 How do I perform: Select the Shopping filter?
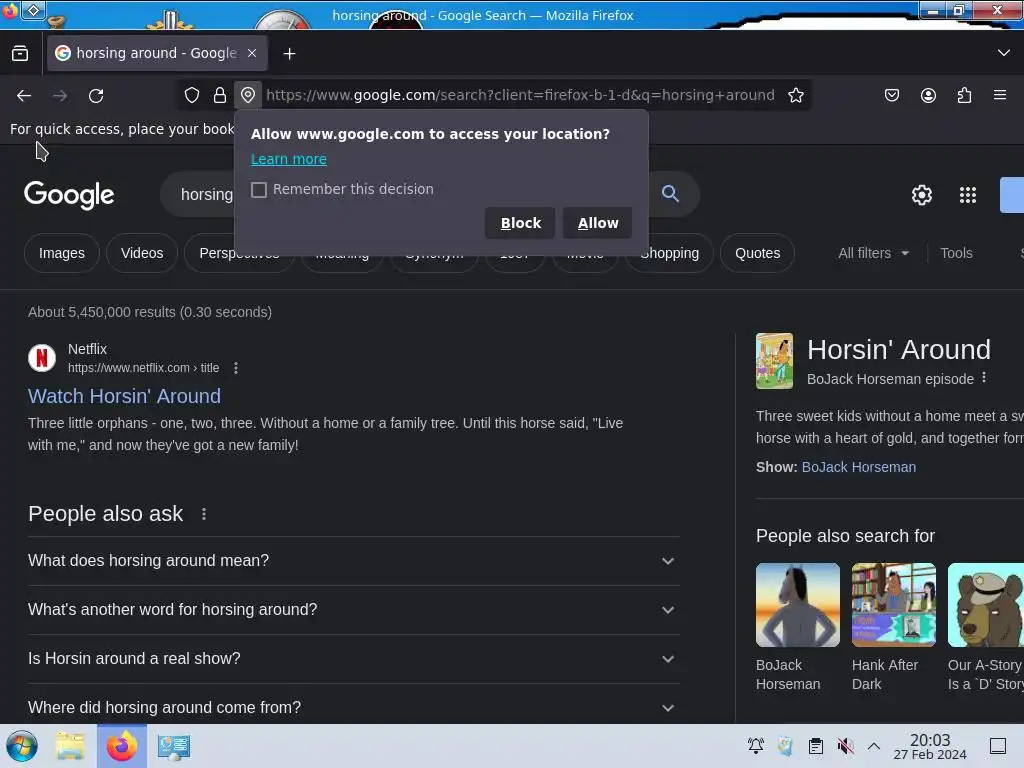pyautogui.click(x=670, y=253)
